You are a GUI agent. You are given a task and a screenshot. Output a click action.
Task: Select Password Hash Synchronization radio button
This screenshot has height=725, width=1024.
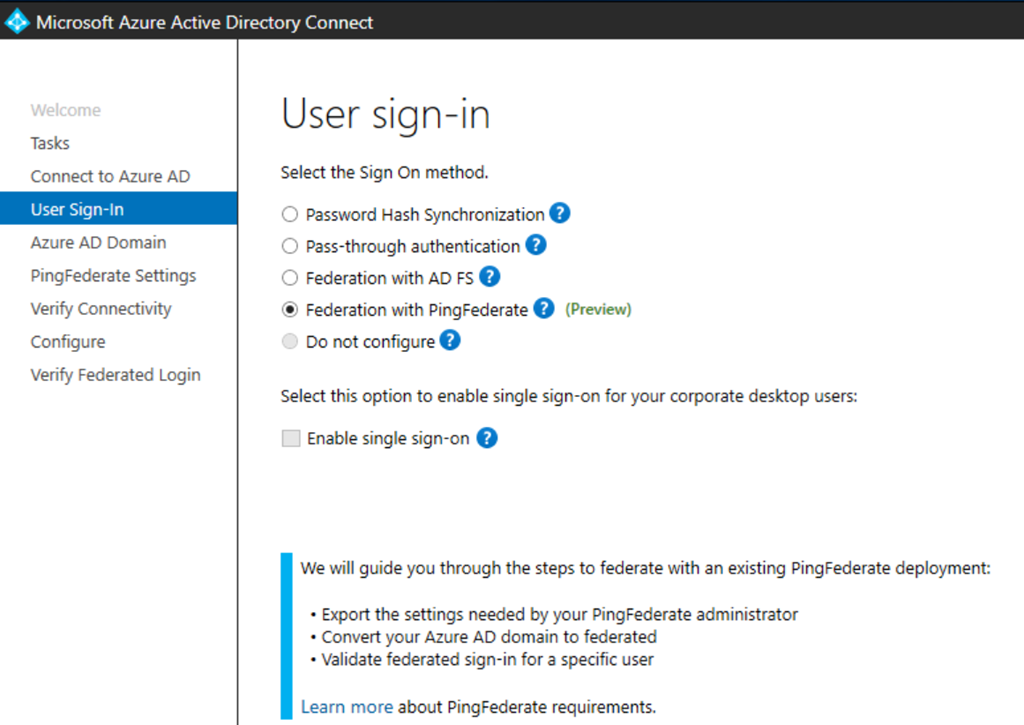[x=290, y=214]
